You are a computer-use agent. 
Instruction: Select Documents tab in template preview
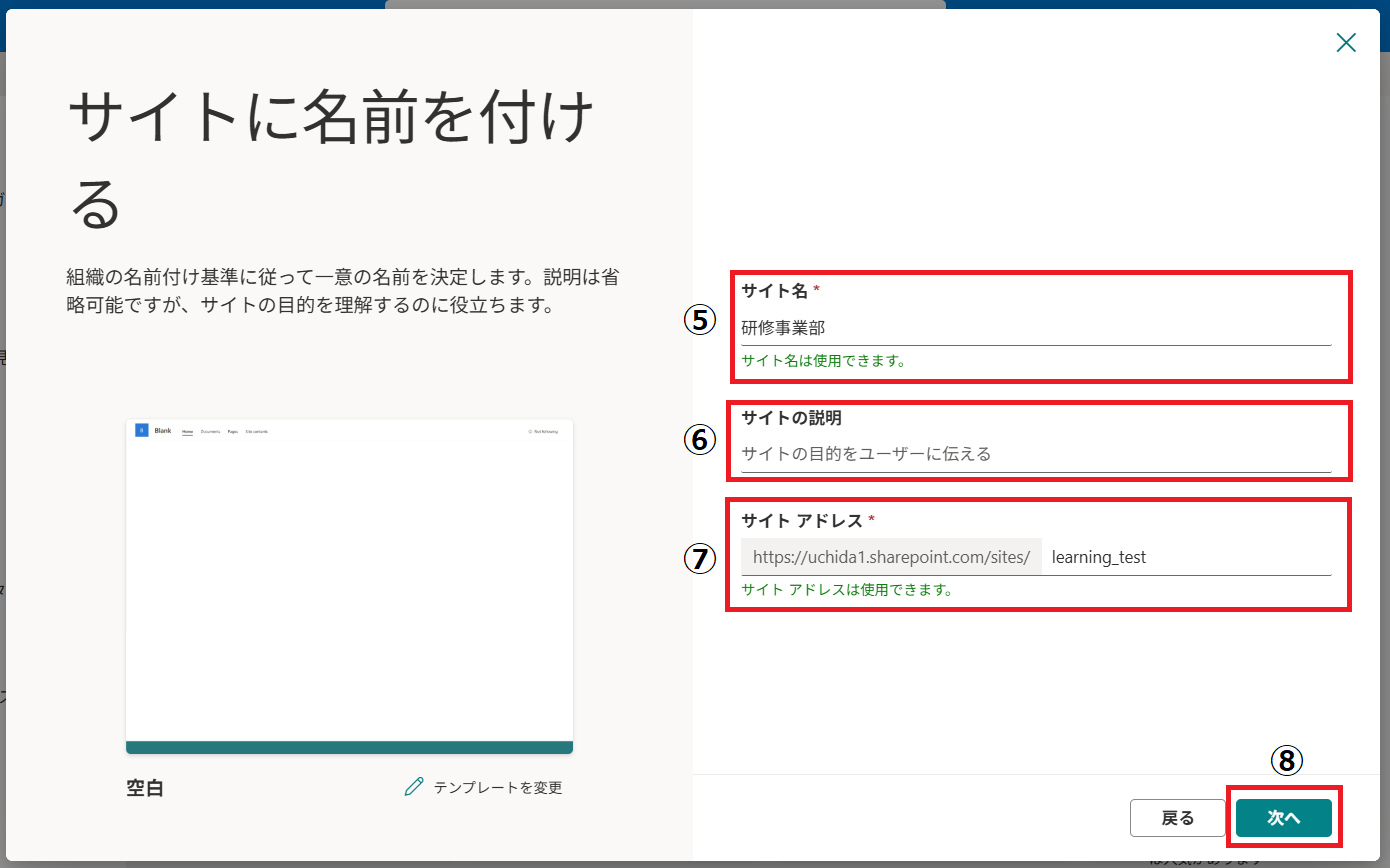click(x=210, y=431)
